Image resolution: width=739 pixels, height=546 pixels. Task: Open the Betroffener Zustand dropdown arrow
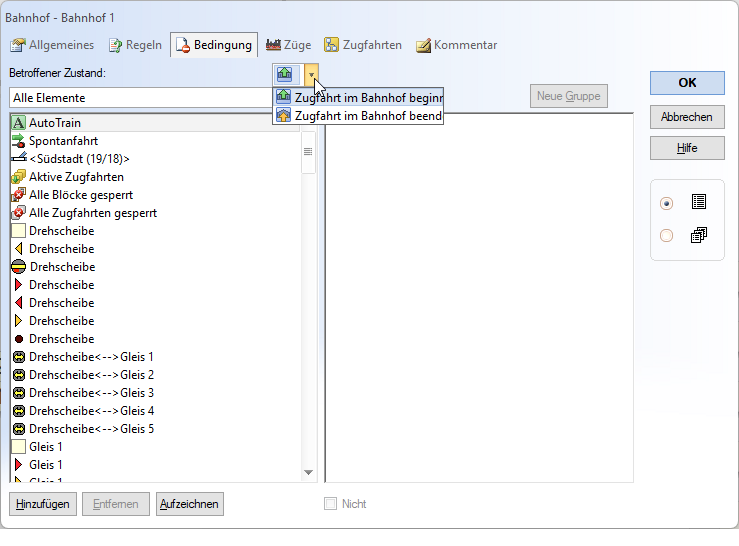click(x=312, y=74)
